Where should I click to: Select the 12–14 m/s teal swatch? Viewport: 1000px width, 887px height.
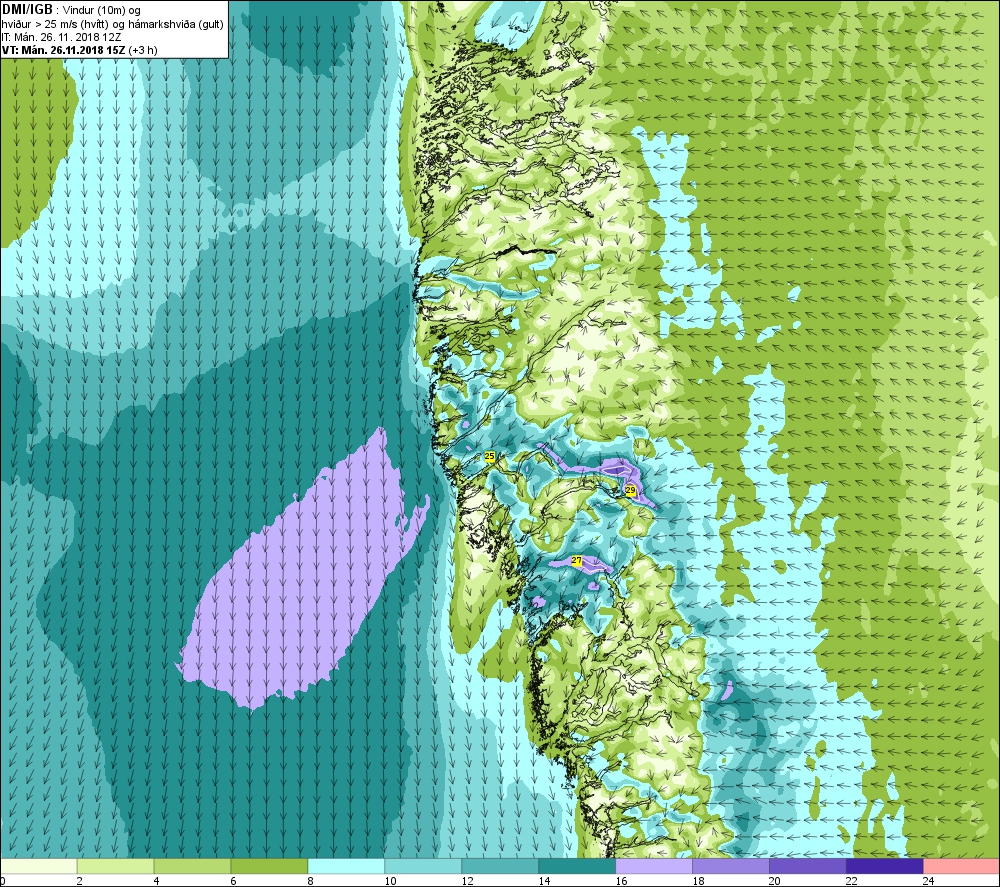pyautogui.click(x=500, y=866)
